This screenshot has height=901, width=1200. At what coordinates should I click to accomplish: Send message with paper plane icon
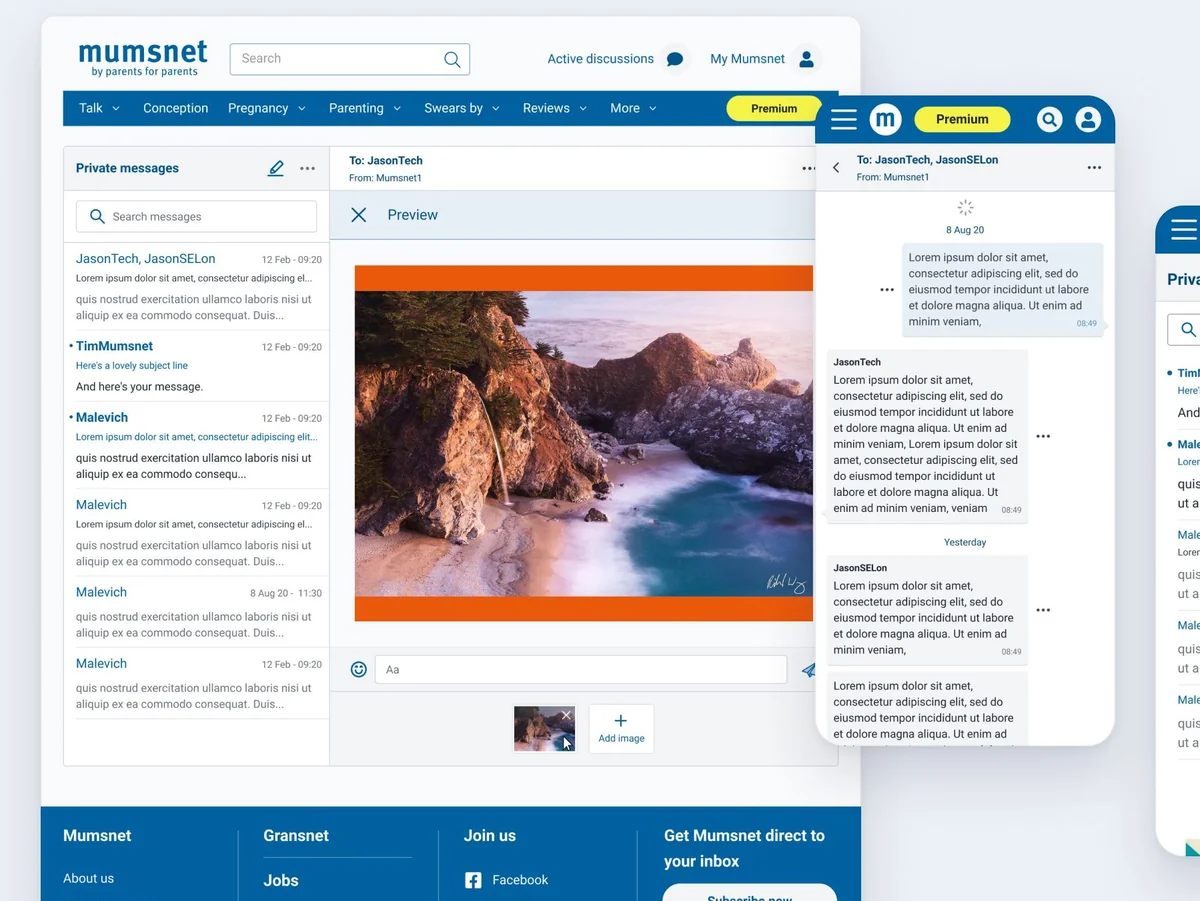(x=809, y=670)
